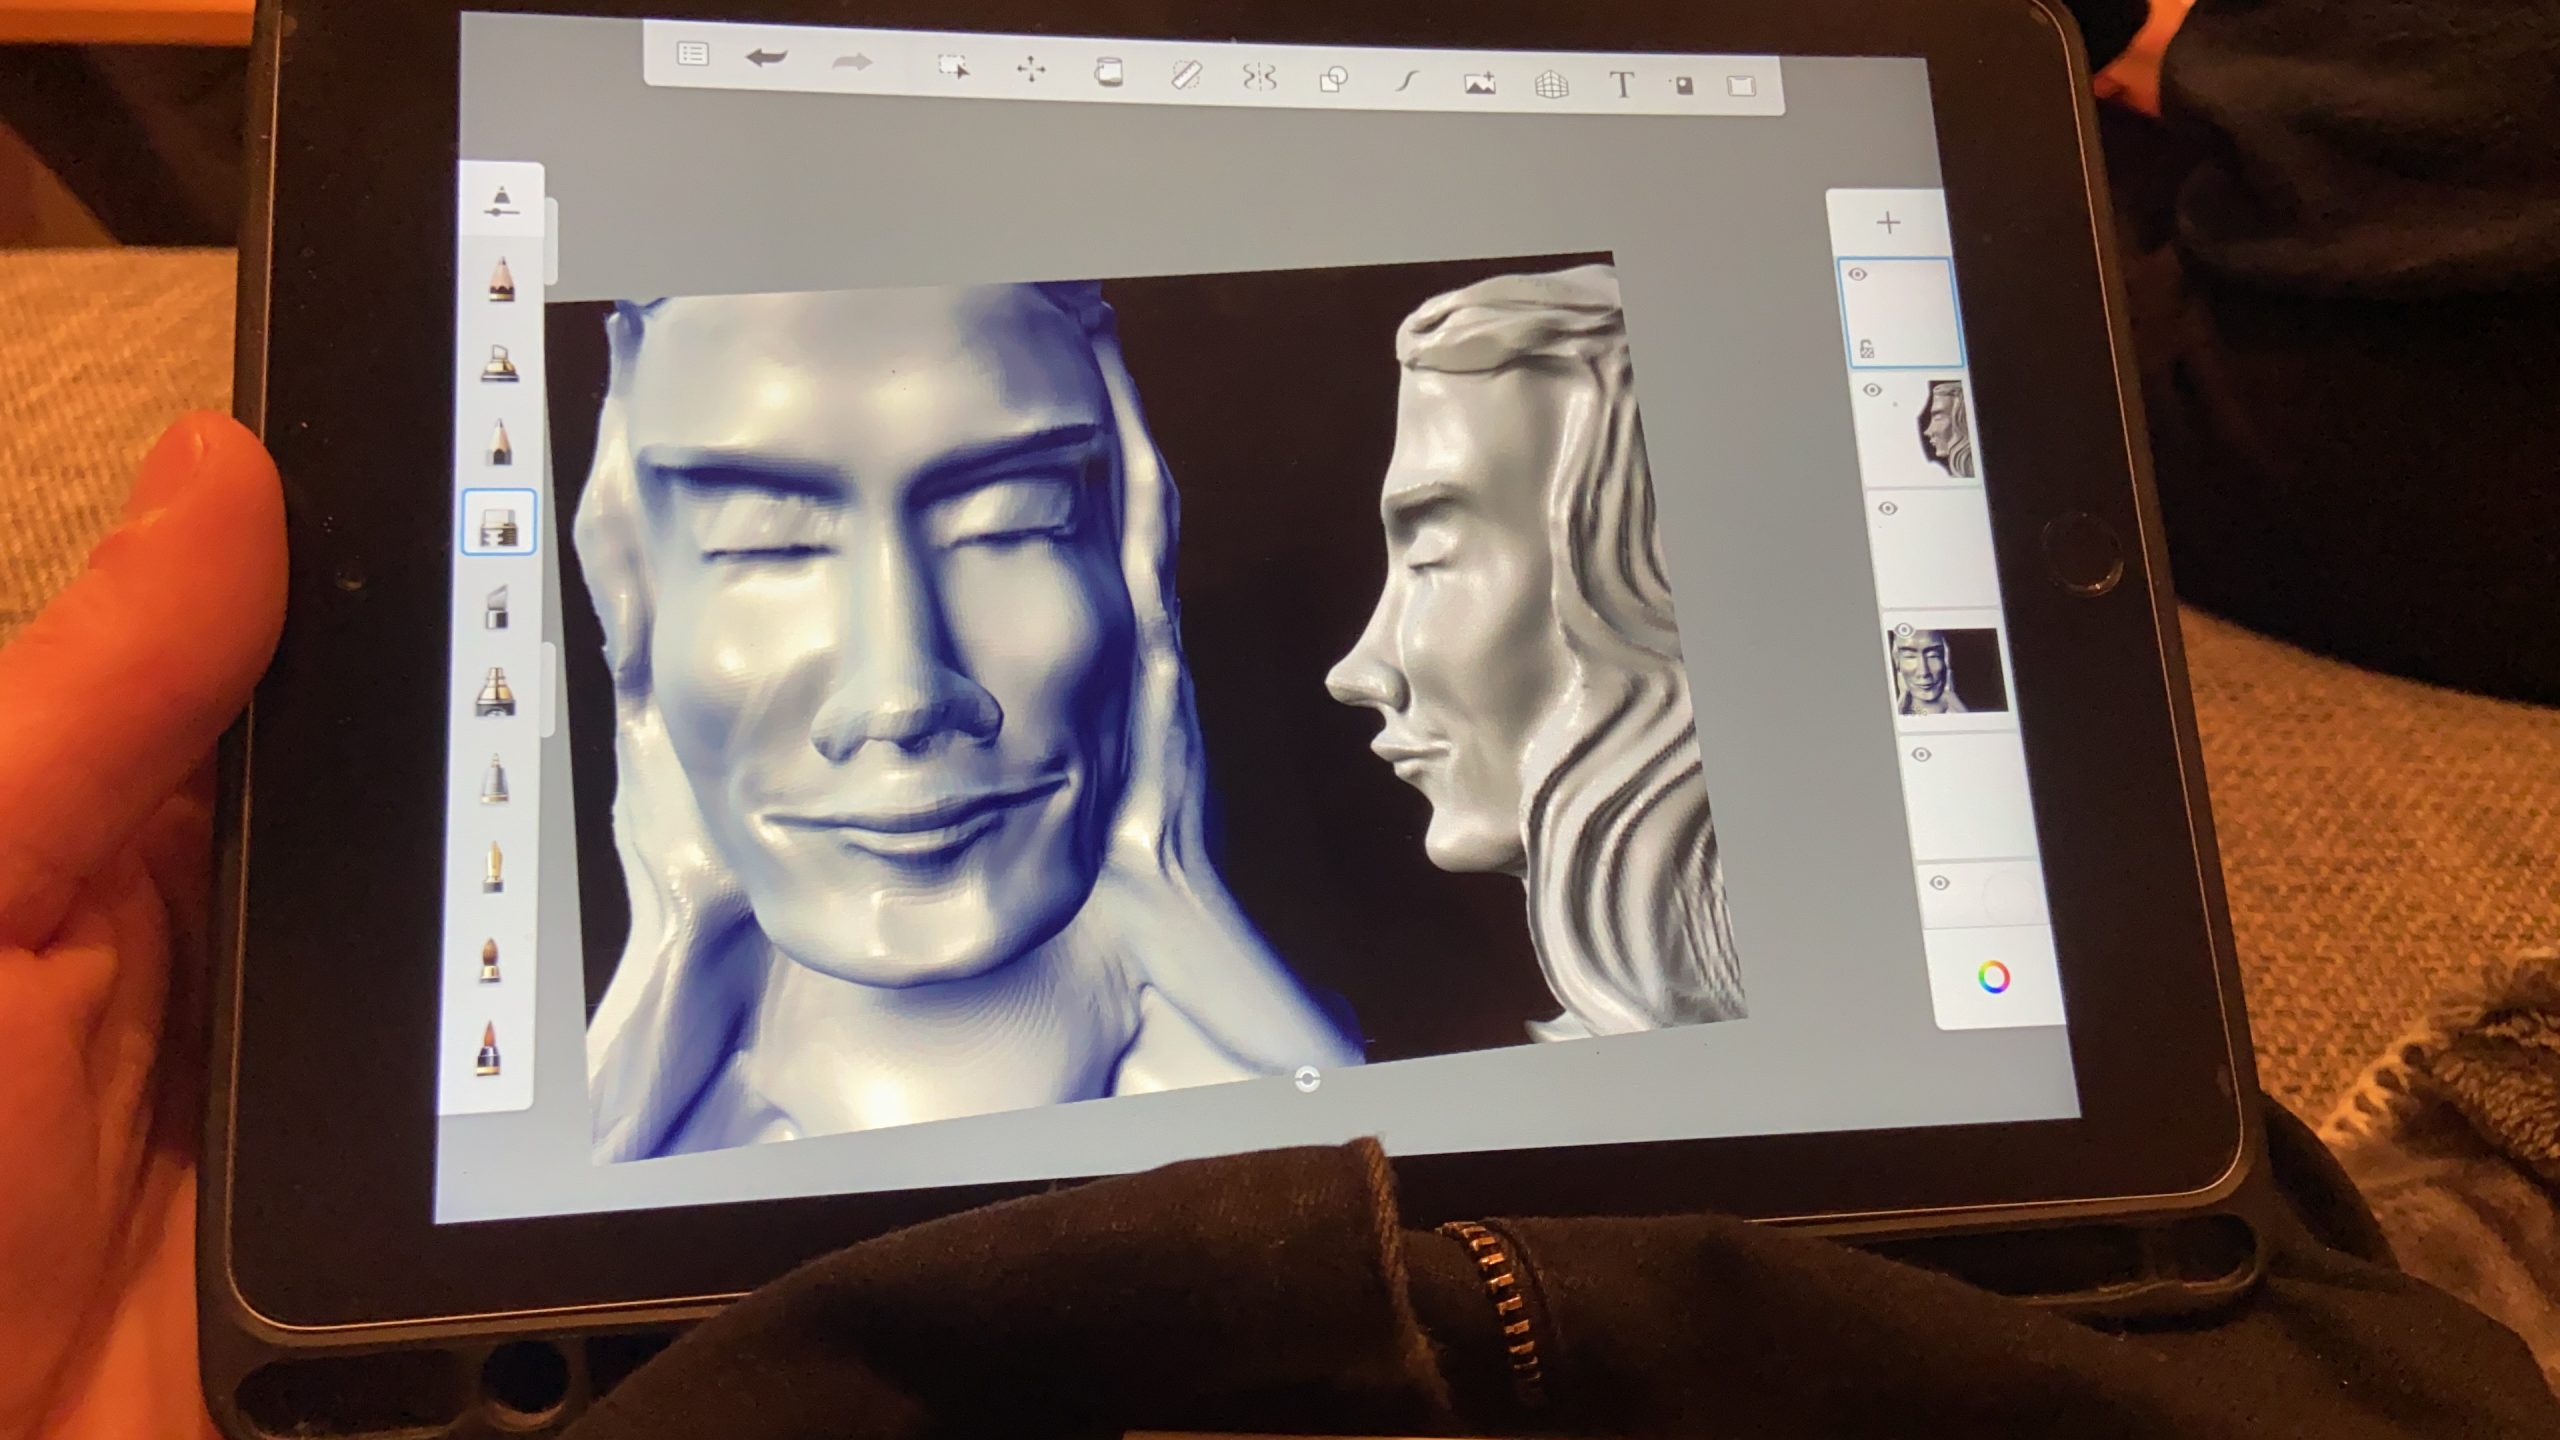Viewport: 2560px width, 1440px height.
Task: Enable the Symmetry tool
Action: click(1259, 77)
